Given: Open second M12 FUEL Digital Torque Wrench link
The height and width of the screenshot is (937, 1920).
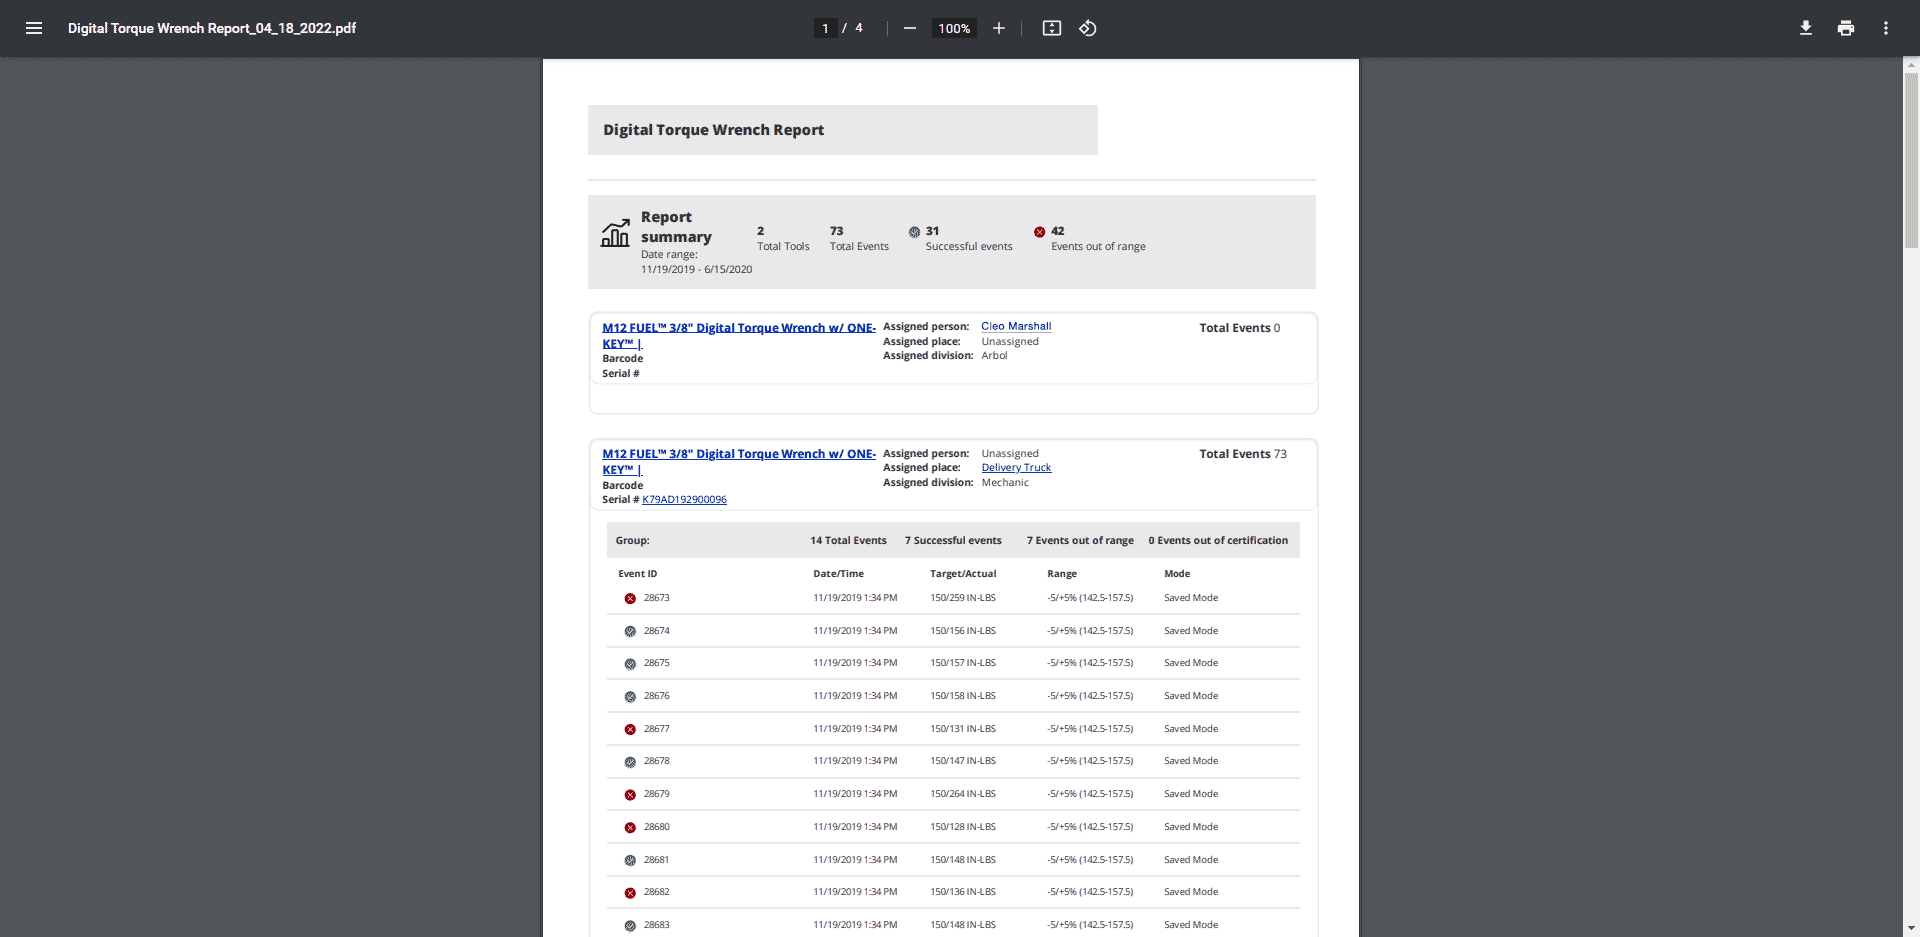Looking at the screenshot, I should click(x=738, y=454).
